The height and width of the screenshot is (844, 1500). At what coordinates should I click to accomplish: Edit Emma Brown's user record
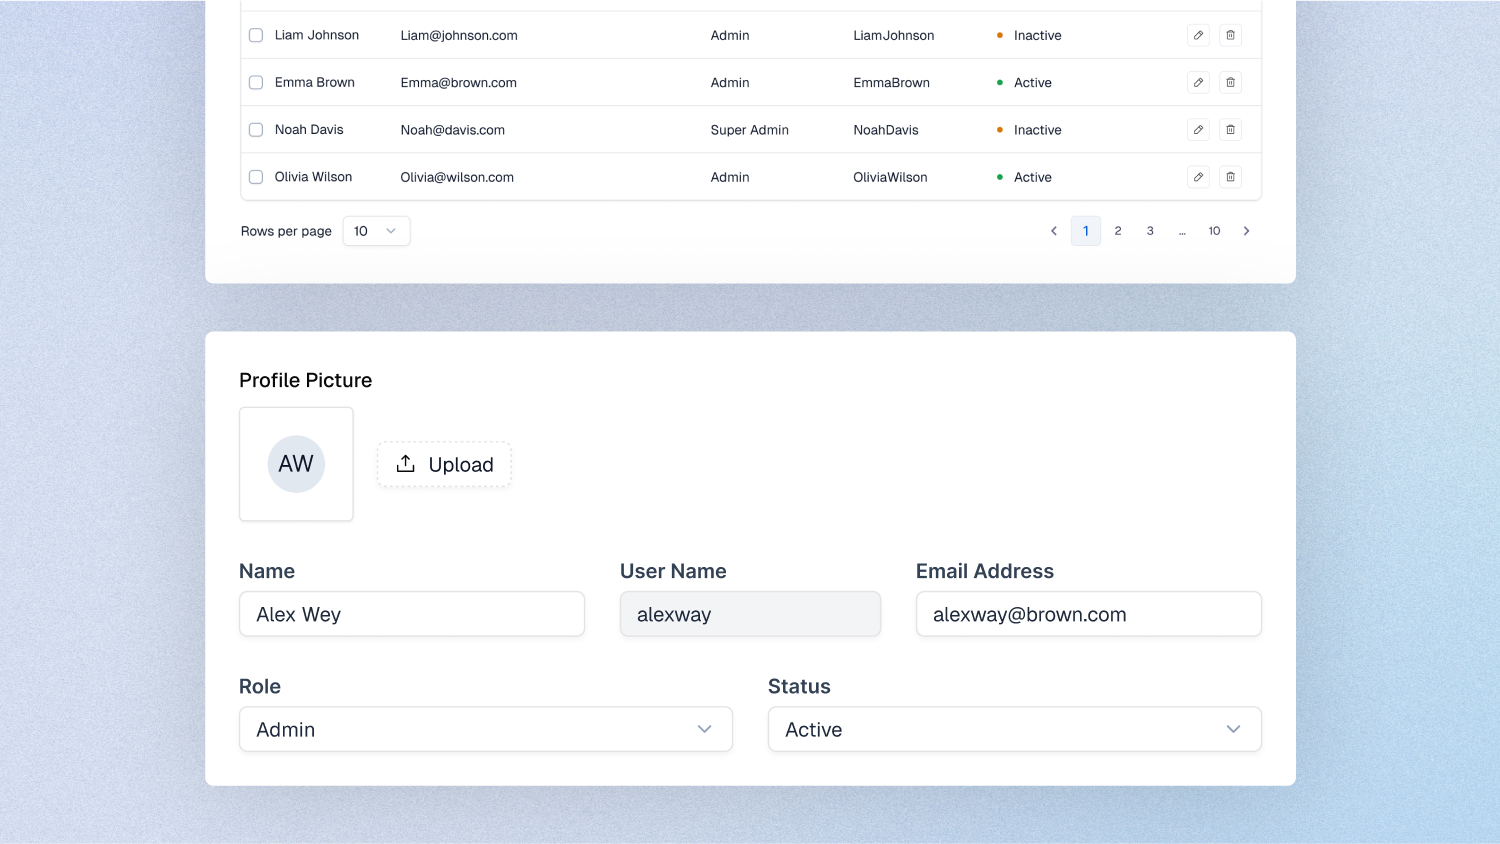1198,82
